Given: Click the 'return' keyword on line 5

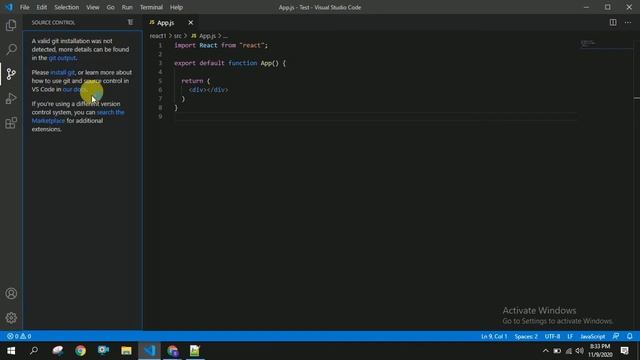Looking at the screenshot, I should (192, 81).
